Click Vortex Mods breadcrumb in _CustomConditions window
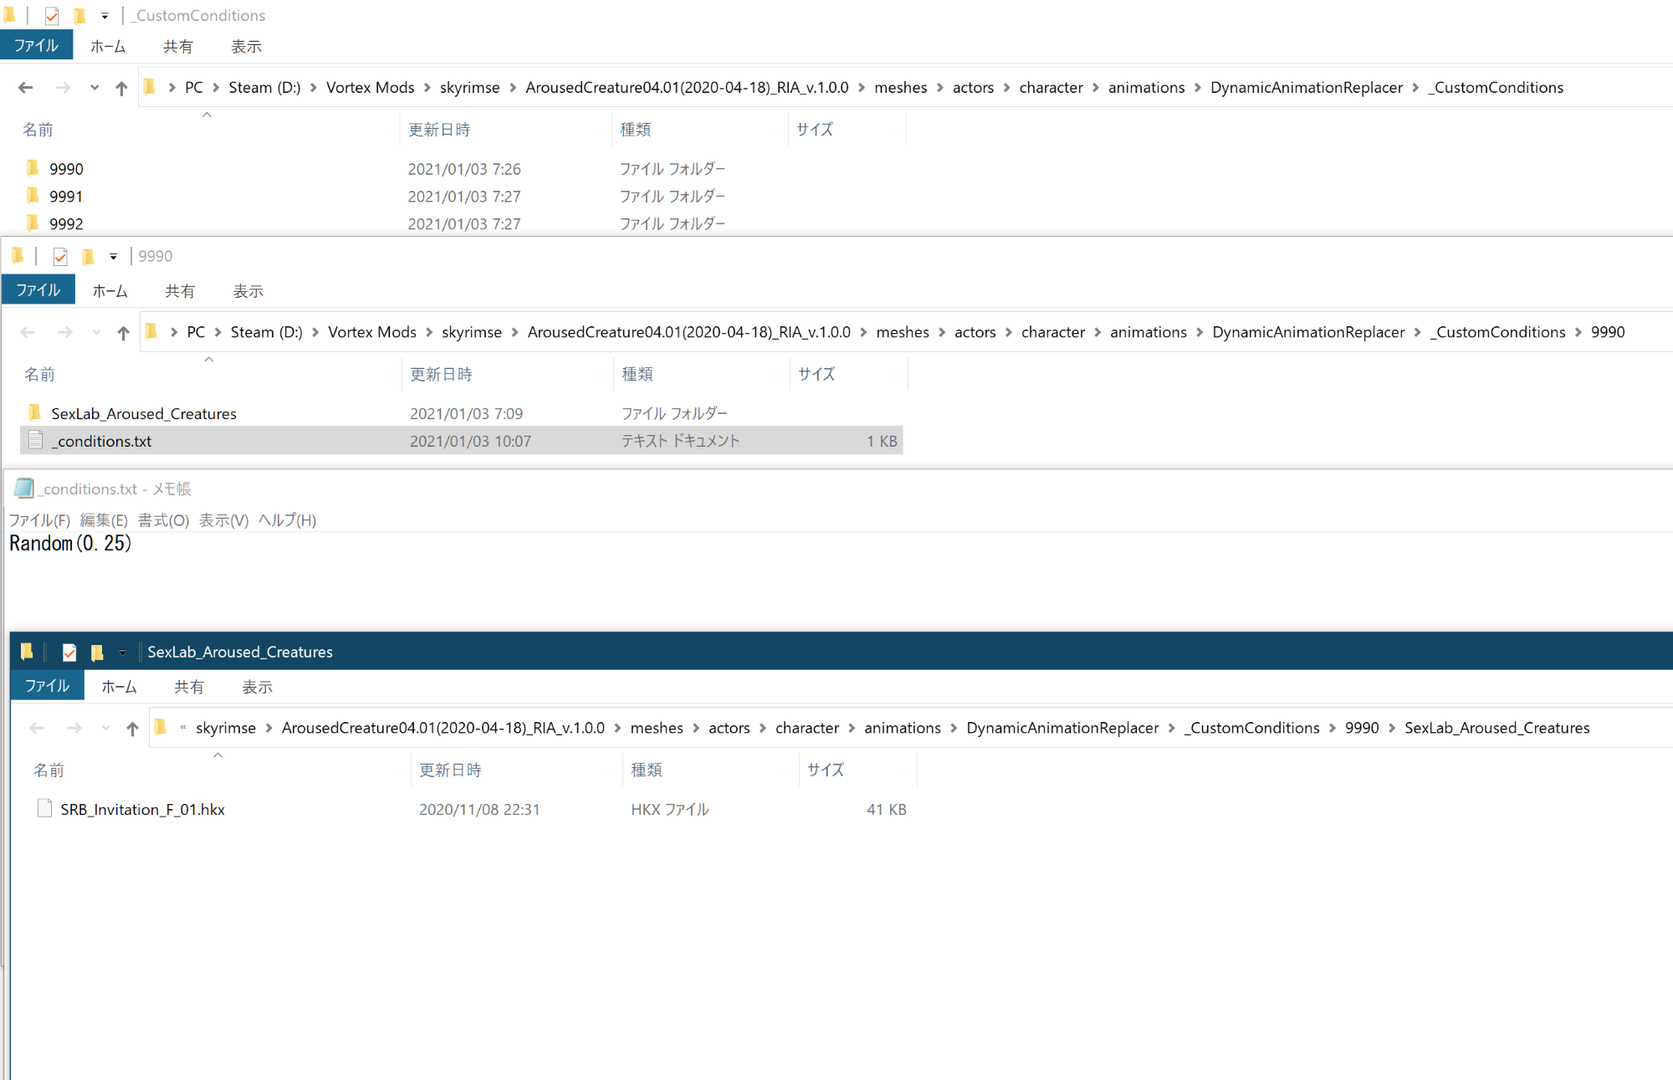The image size is (1673, 1080). (370, 88)
